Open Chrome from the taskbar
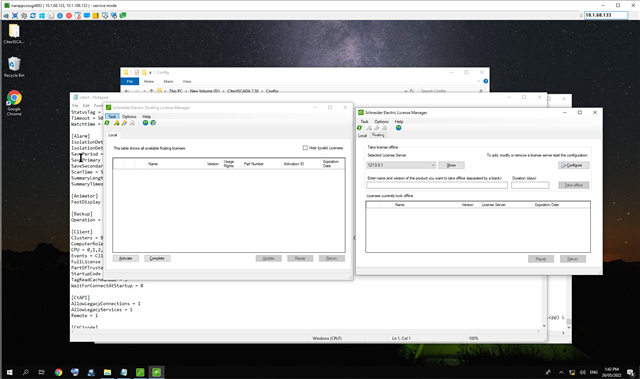This screenshot has height=379, width=640. tap(58, 372)
